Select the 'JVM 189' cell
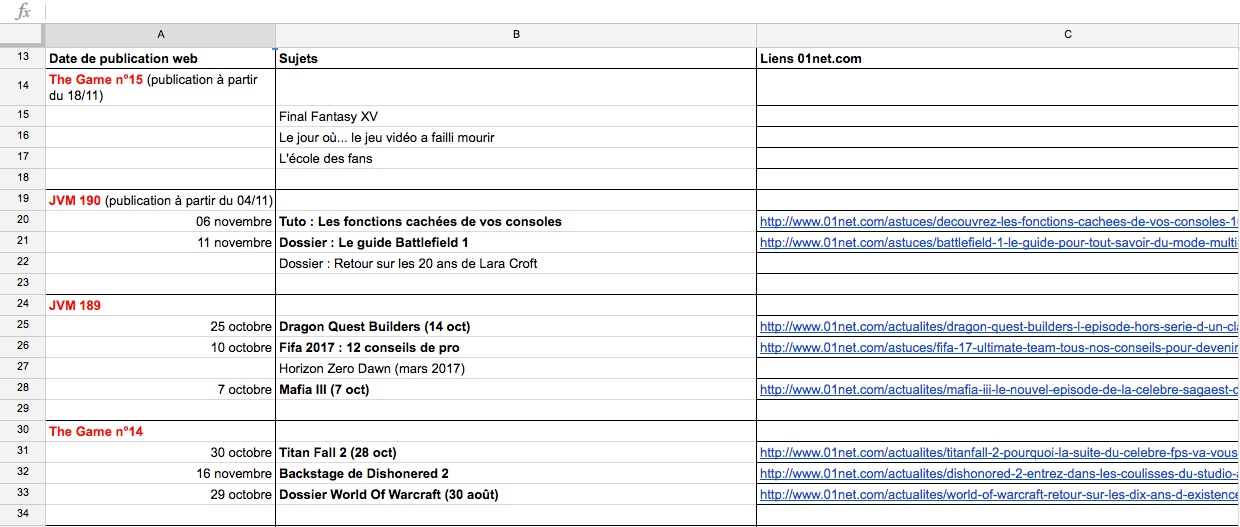Viewport: 1240px width, 527px height. pyautogui.click(x=161, y=305)
